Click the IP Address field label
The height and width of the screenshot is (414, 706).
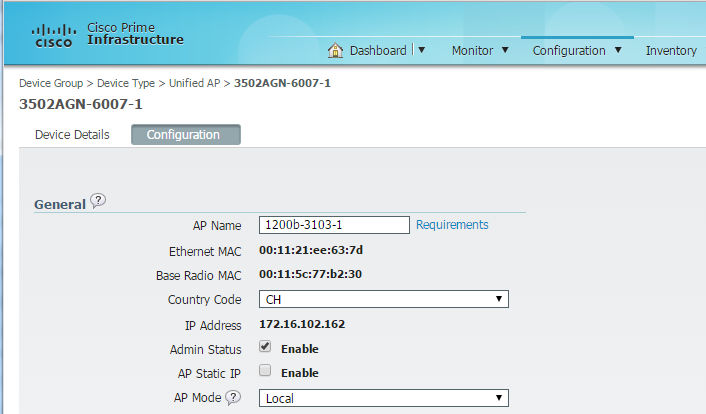coord(213,325)
